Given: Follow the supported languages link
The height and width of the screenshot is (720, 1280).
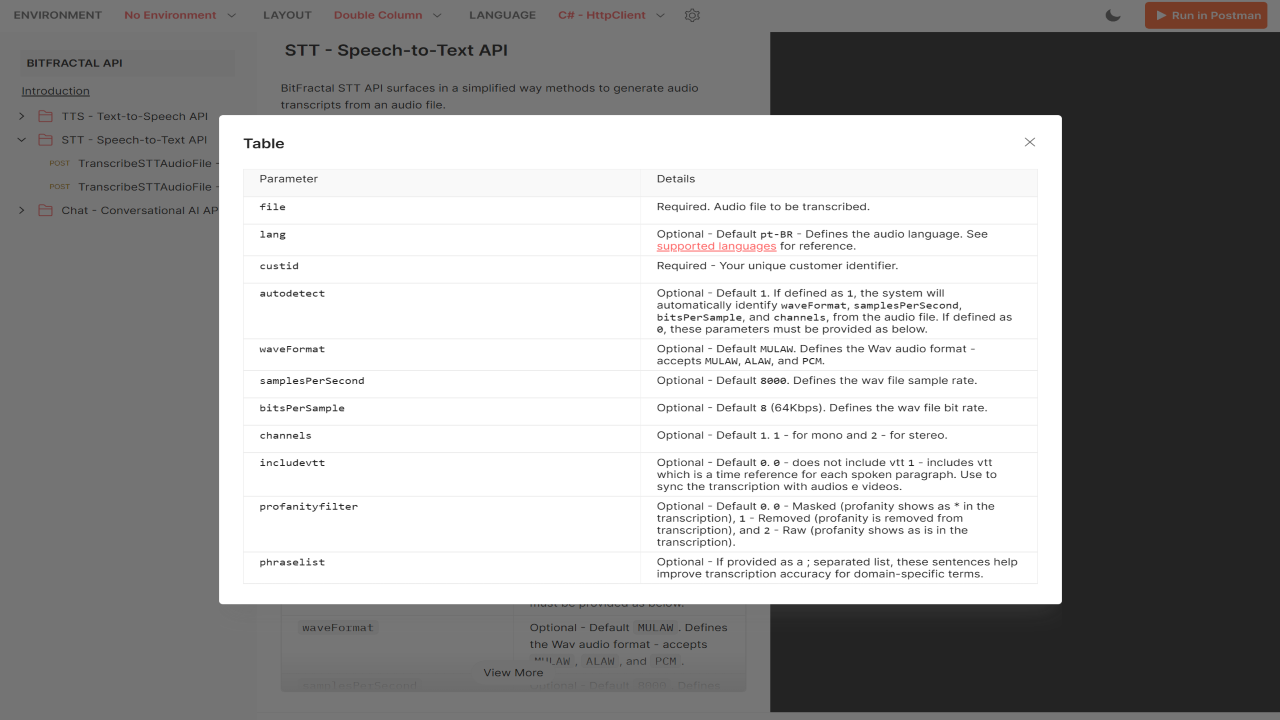Looking at the screenshot, I should coord(716,246).
